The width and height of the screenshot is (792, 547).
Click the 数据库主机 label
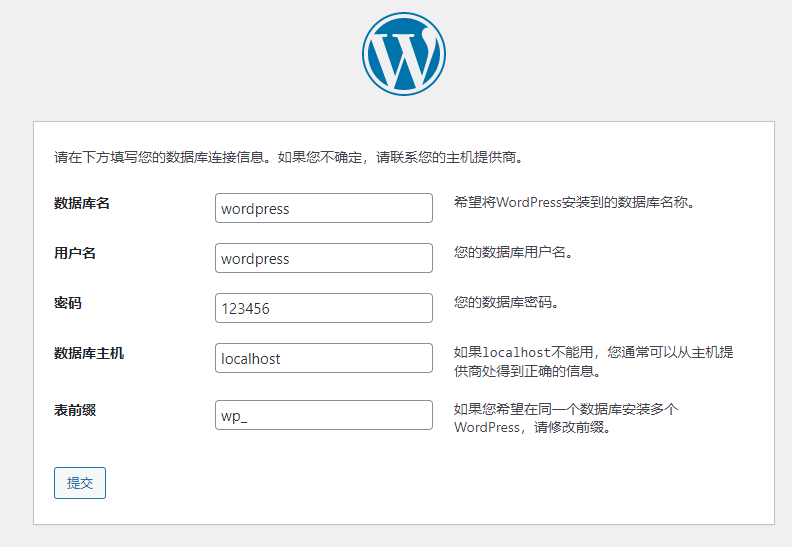(89, 353)
